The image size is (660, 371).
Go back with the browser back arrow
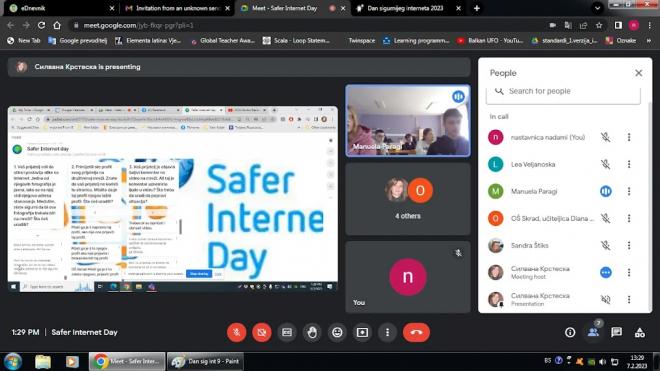pos(11,25)
